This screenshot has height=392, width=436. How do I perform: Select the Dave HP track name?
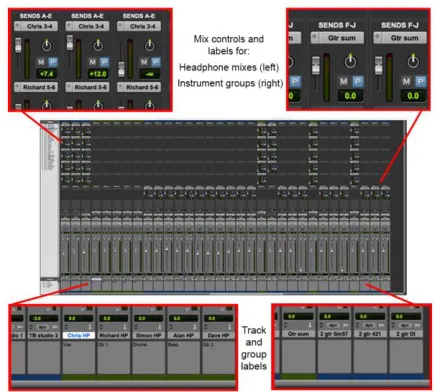[219, 336]
